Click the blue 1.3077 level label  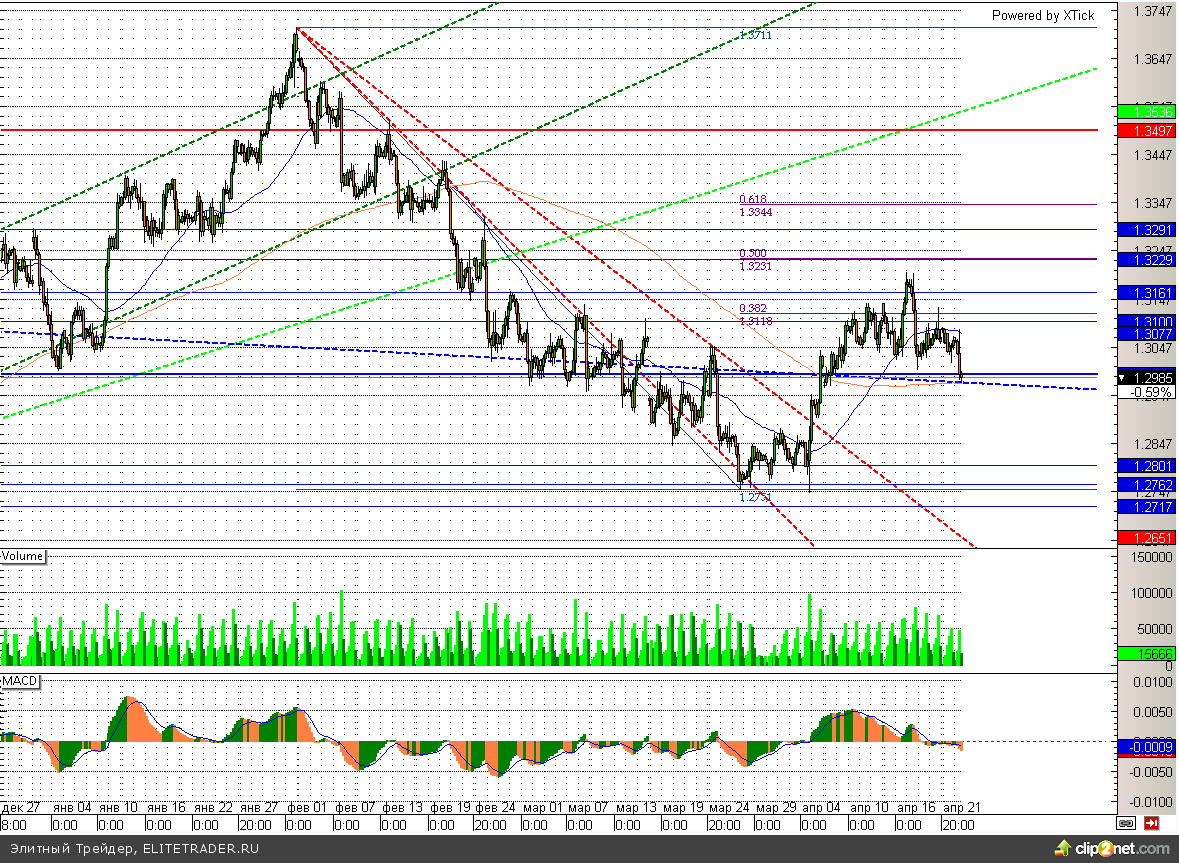[1147, 334]
